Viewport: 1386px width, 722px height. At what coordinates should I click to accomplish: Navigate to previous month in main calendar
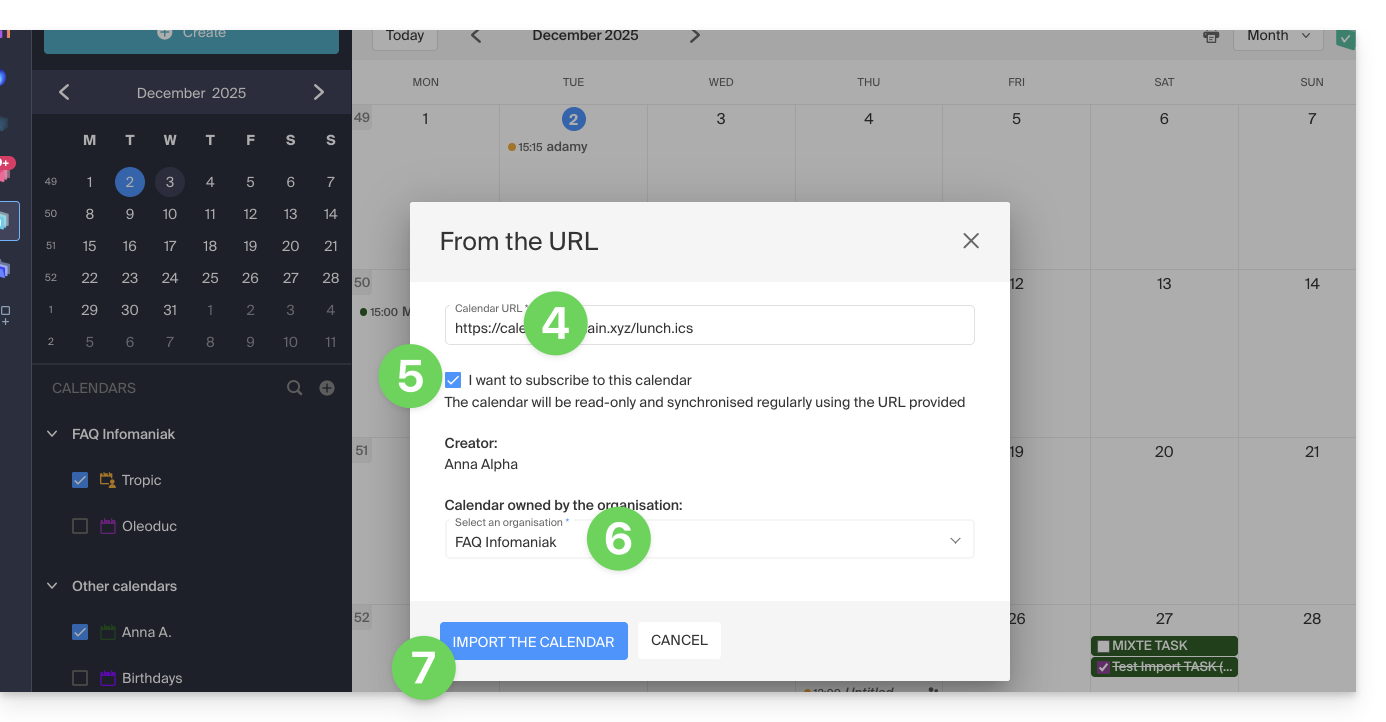pyautogui.click(x=476, y=36)
